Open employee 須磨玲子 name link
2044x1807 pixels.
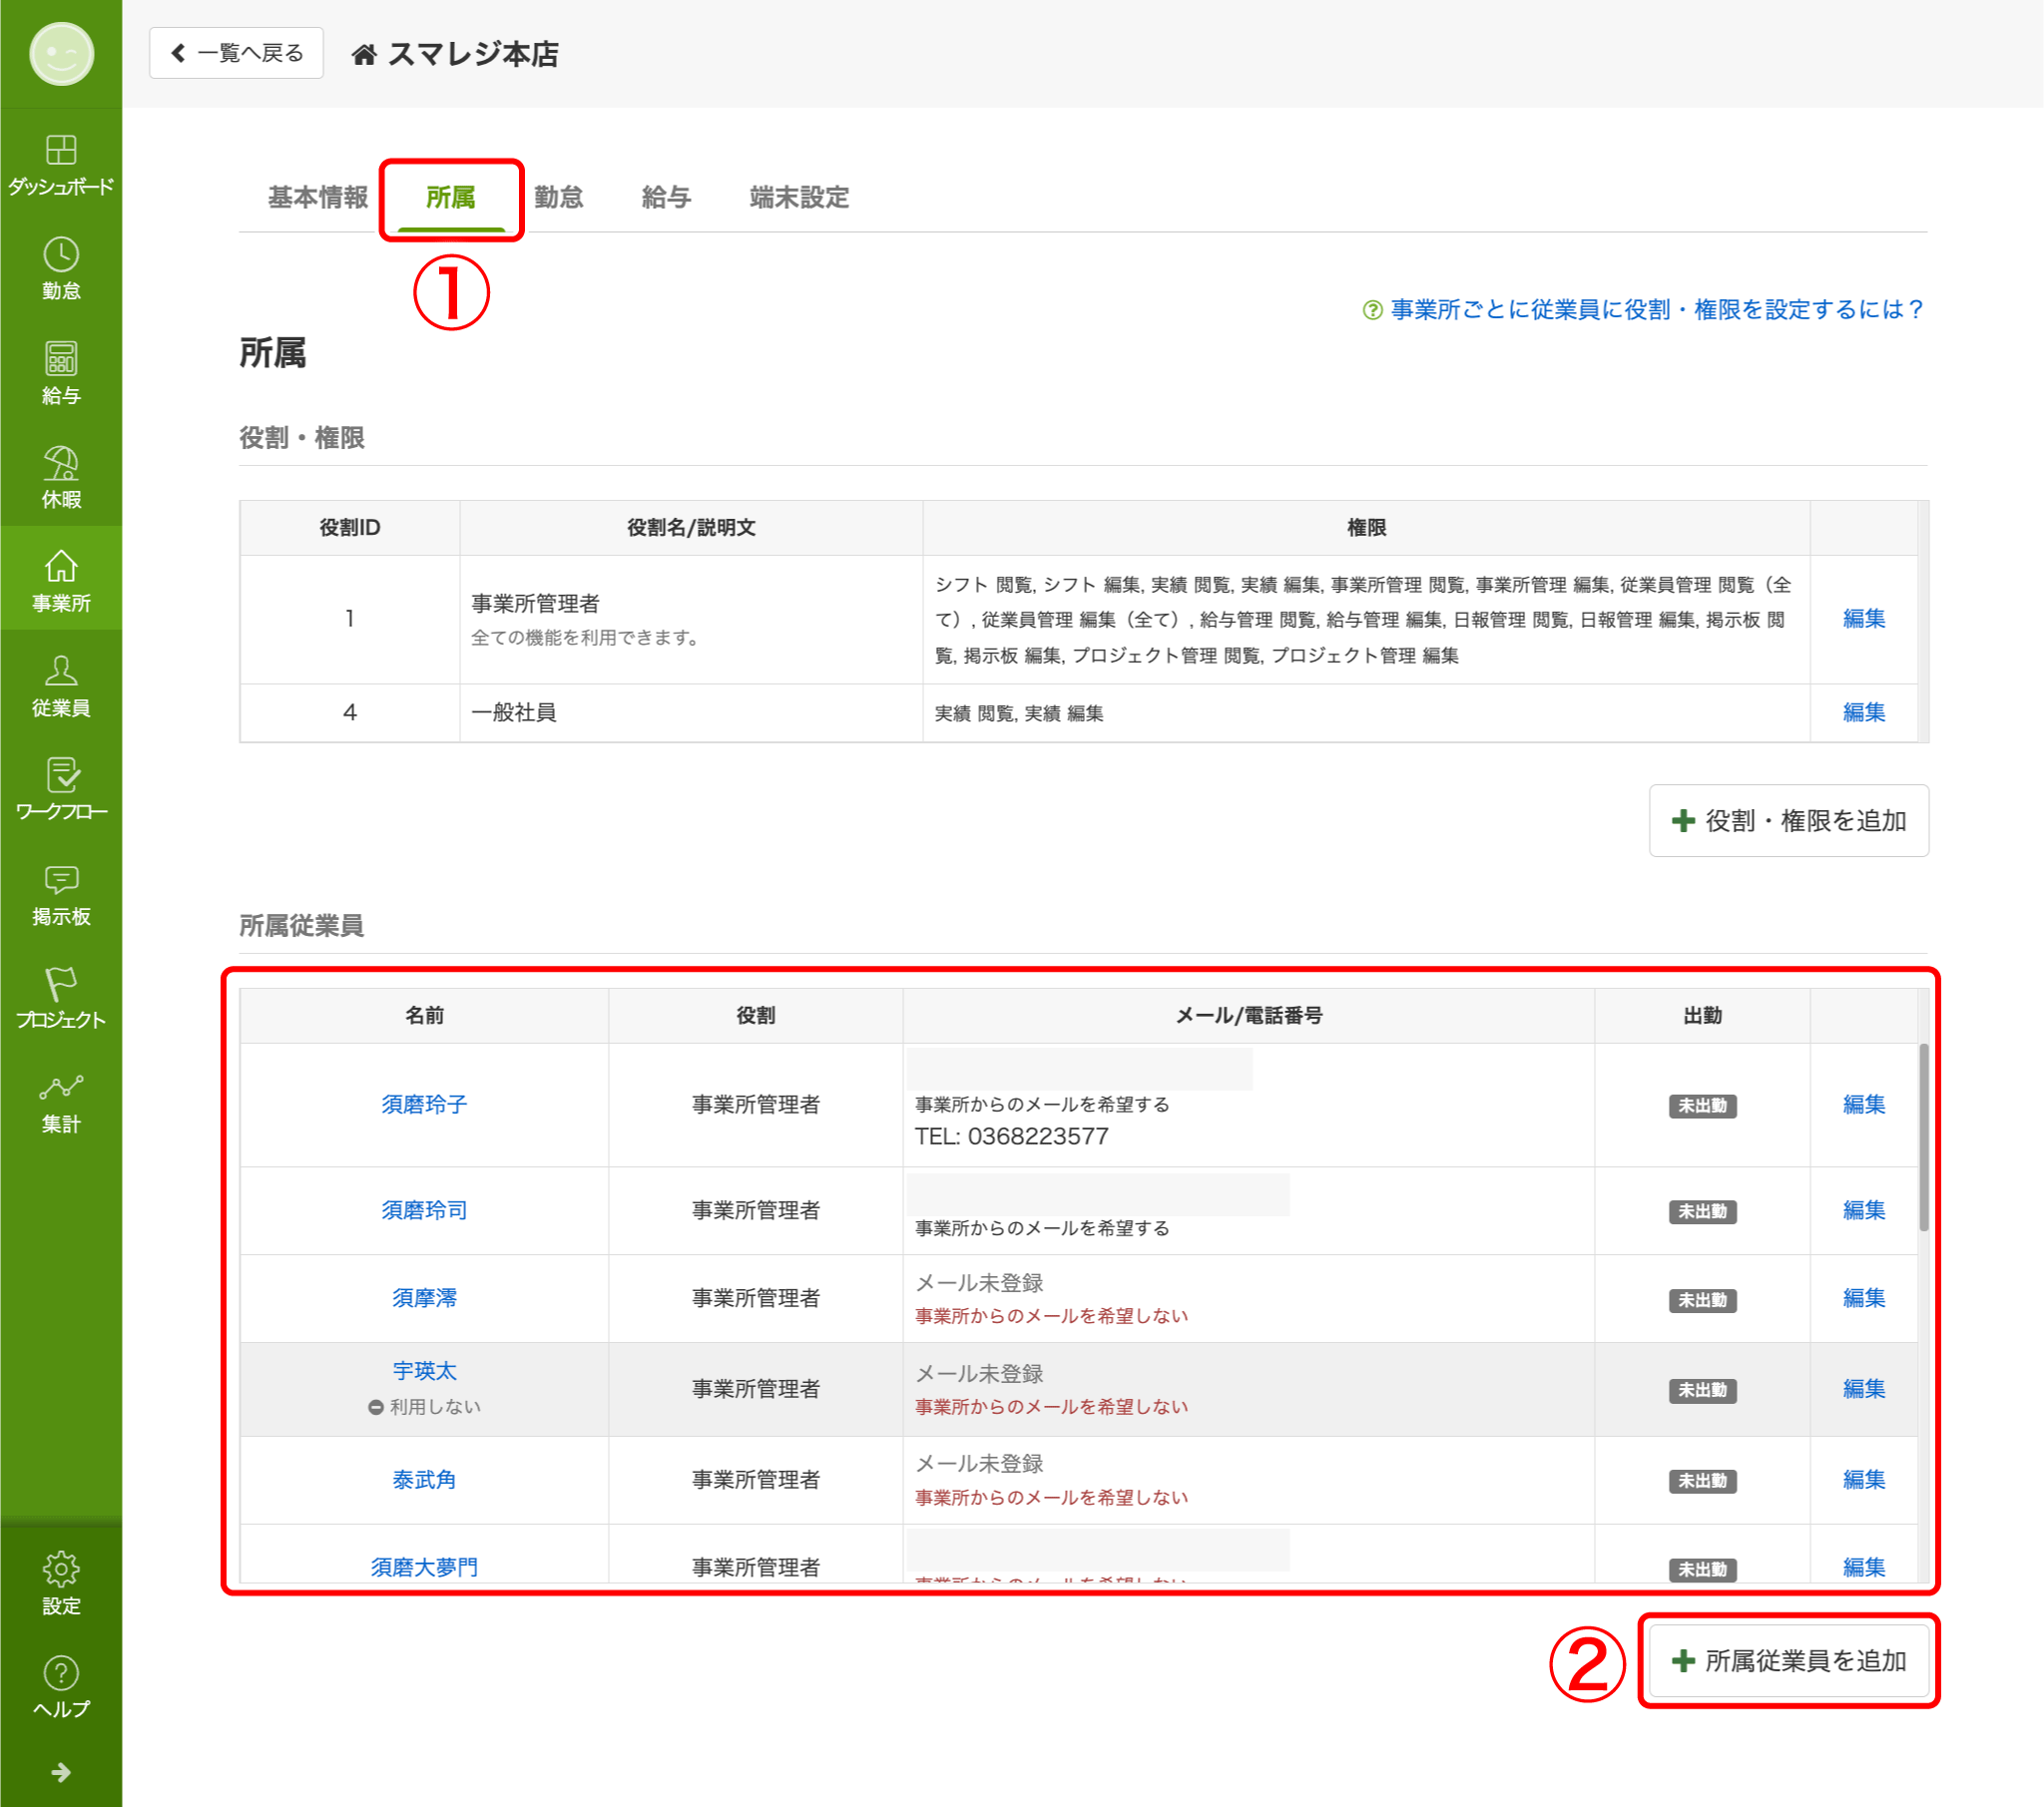424,1104
